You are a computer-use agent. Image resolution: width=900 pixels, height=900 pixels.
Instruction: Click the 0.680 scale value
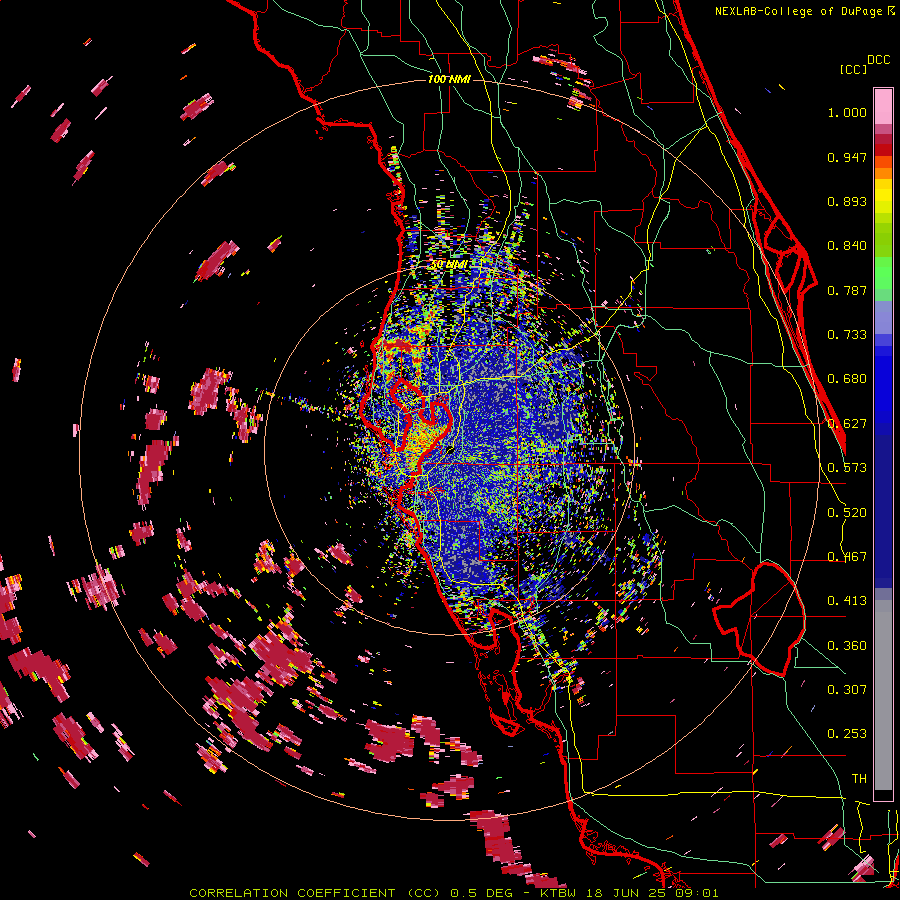[x=847, y=379]
